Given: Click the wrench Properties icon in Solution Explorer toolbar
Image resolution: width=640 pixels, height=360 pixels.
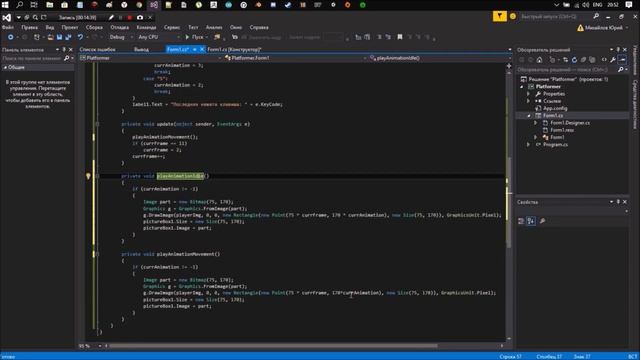Looking at the screenshot, I should pyautogui.click(x=613, y=60).
